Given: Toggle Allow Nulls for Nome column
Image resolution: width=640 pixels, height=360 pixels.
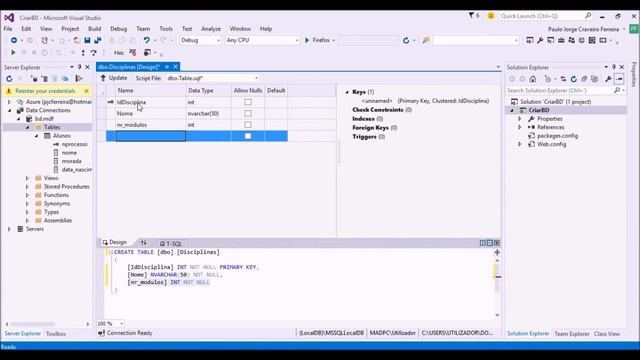Looking at the screenshot, I should [248, 113].
